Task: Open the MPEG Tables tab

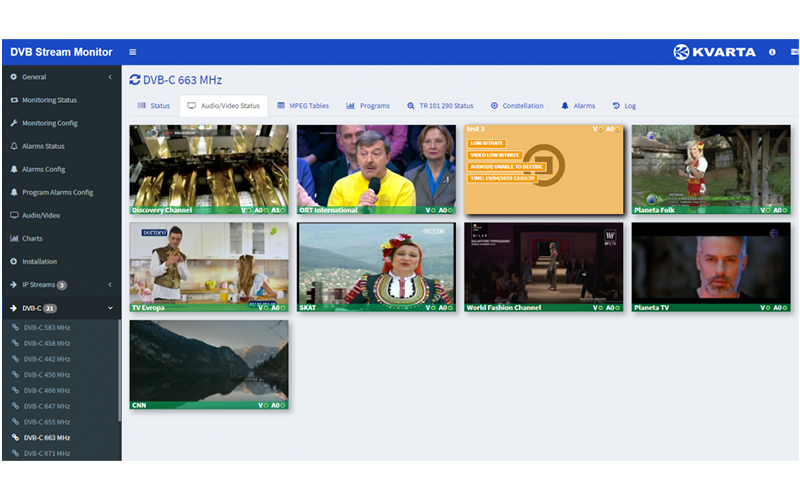Action: (303, 106)
